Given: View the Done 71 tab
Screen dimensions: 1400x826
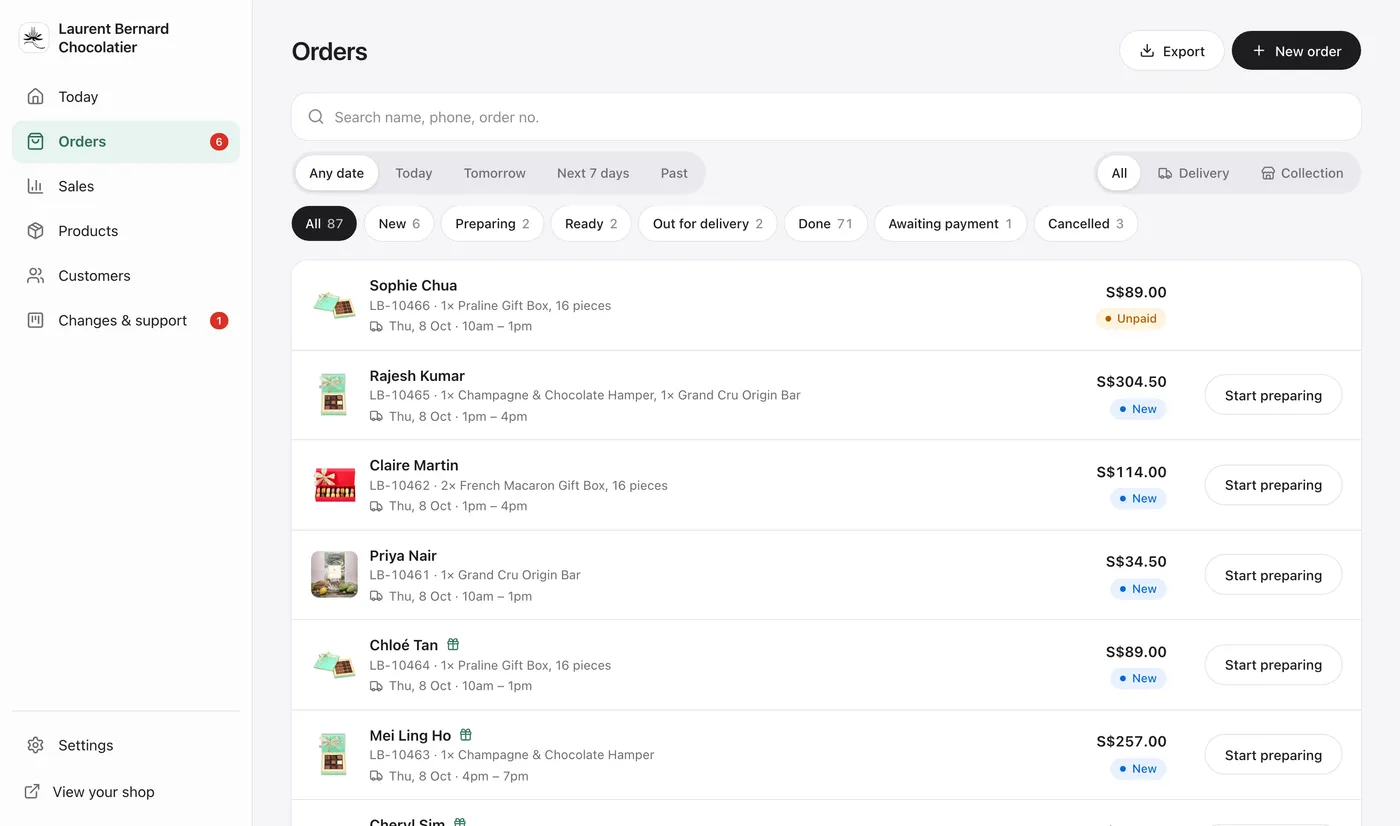Looking at the screenshot, I should click(825, 224).
